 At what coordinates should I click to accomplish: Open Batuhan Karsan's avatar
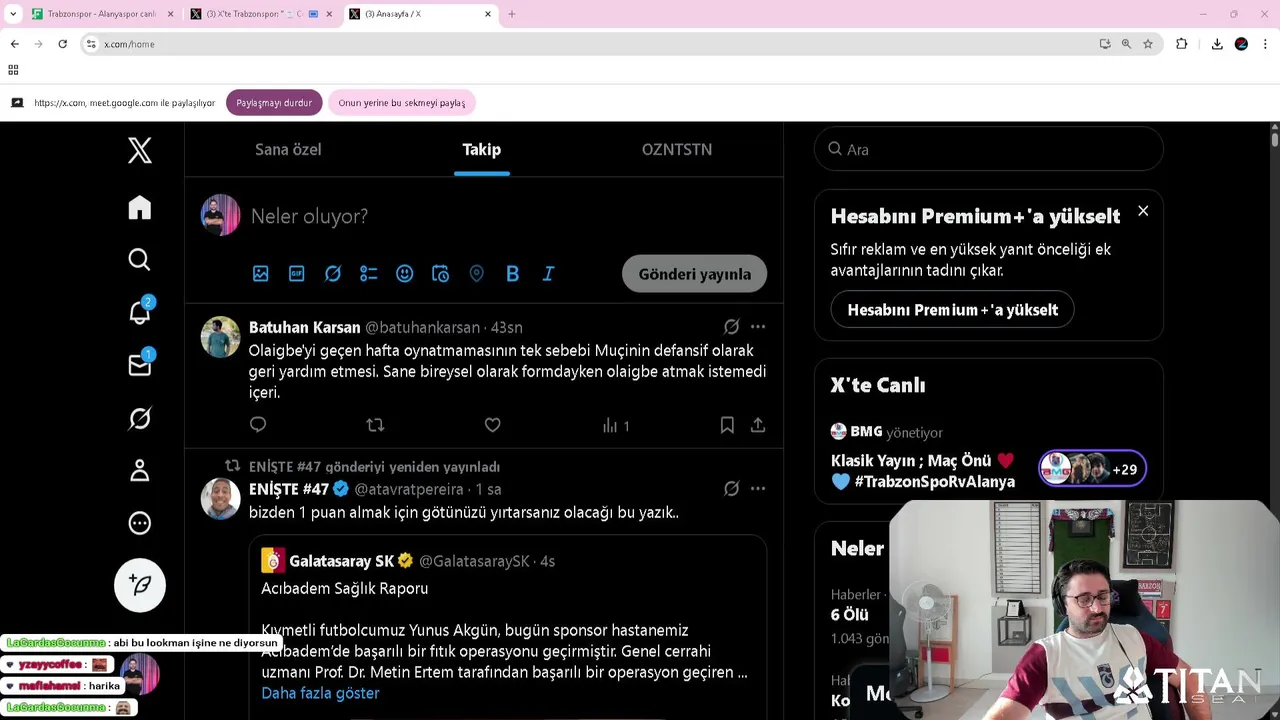click(220, 337)
